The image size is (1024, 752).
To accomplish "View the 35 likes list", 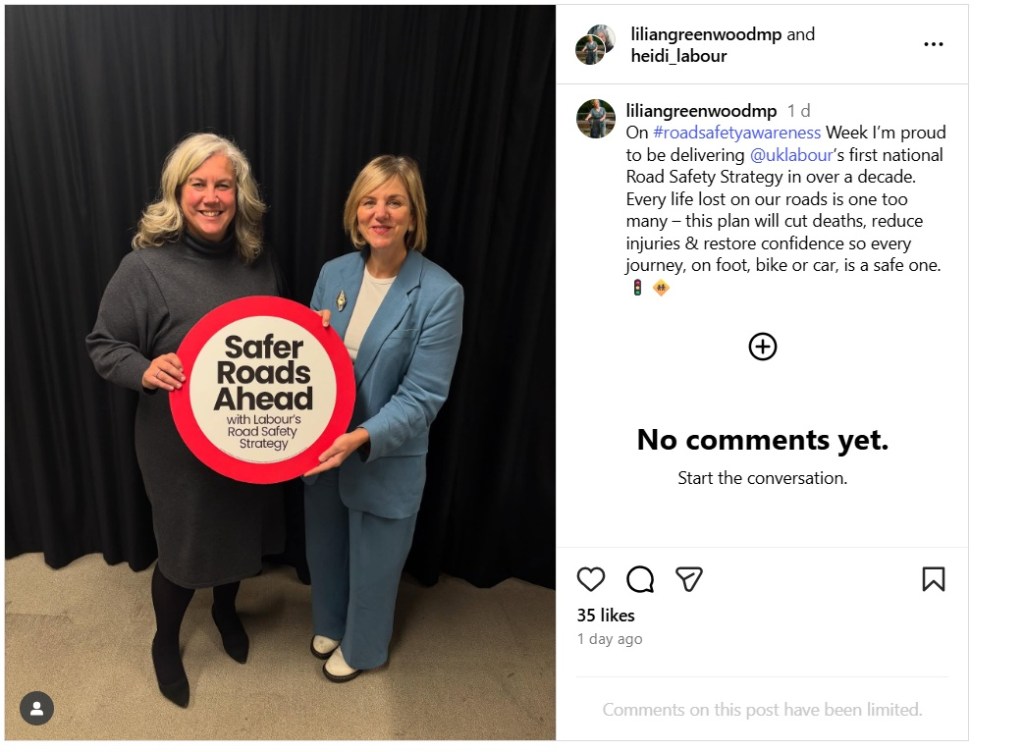I will pyautogui.click(x=605, y=616).
